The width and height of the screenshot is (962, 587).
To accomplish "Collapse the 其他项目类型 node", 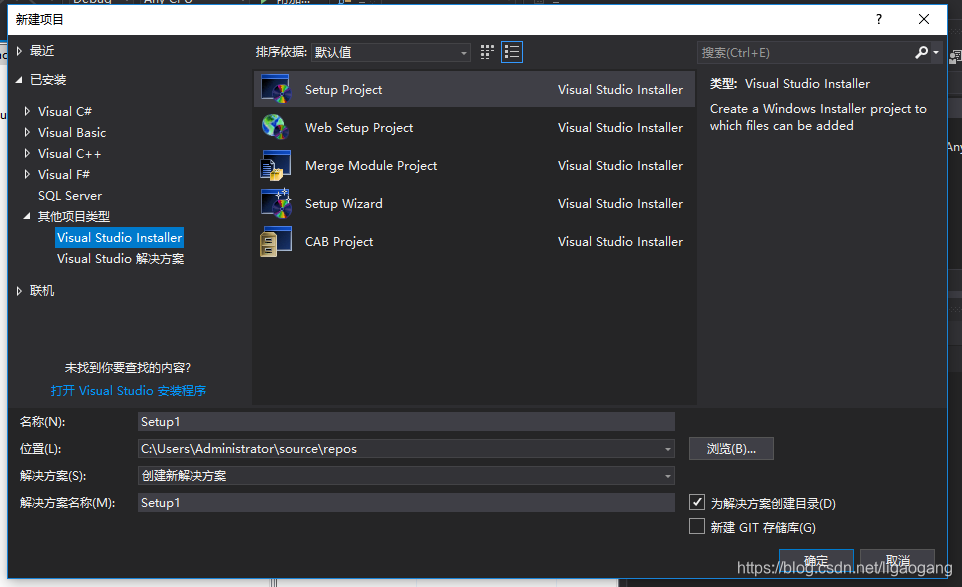I will point(27,216).
